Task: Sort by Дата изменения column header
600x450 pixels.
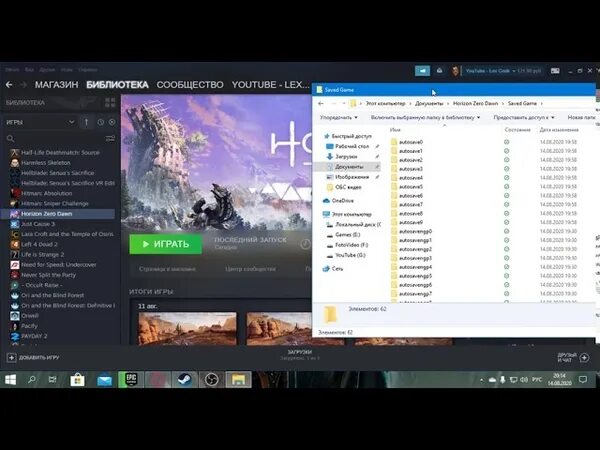Action: pyautogui.click(x=559, y=130)
